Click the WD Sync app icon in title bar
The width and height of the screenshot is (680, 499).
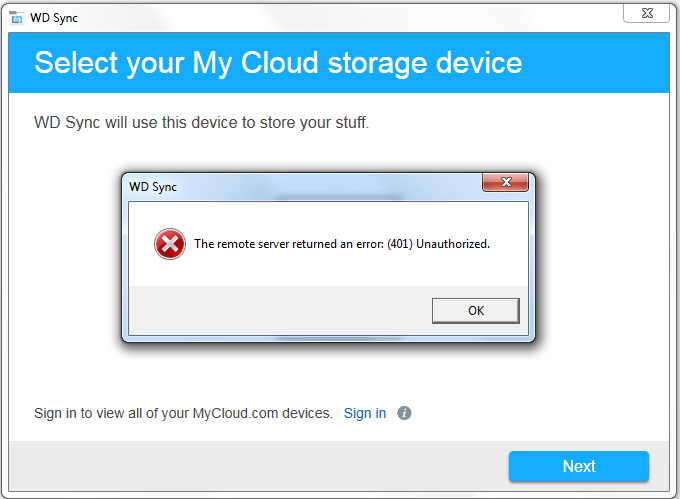pos(16,18)
